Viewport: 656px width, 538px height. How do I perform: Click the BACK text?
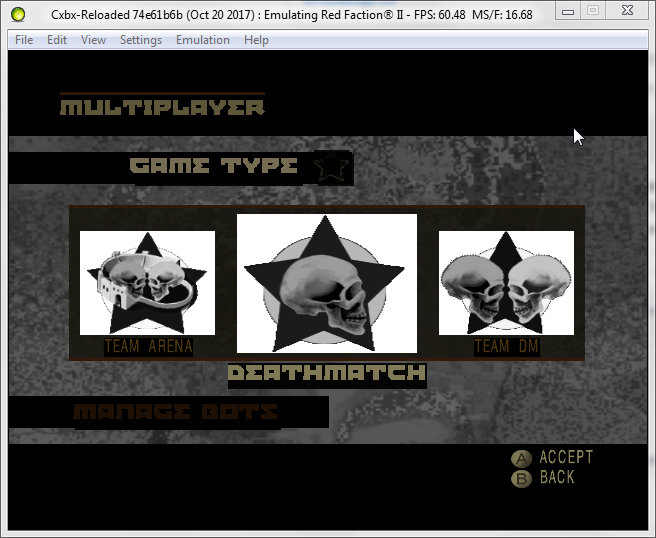pos(557,477)
